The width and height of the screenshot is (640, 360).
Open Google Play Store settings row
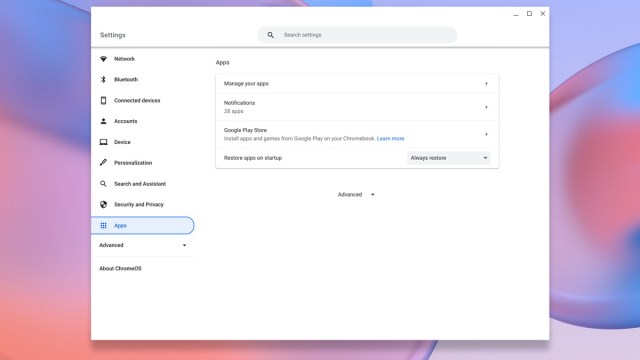click(x=357, y=134)
